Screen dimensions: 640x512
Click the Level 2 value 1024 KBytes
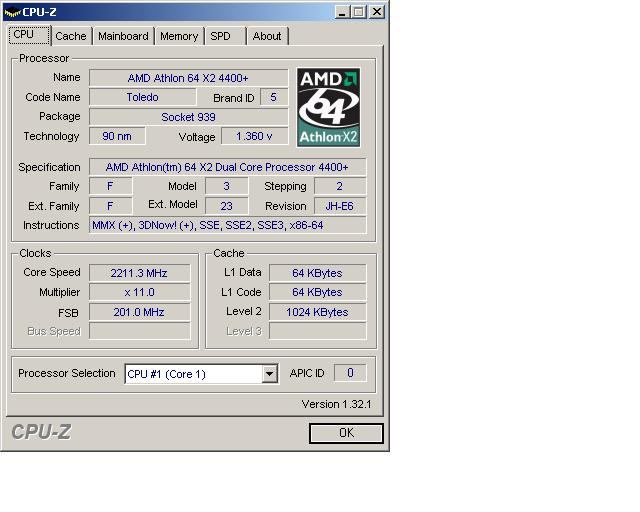[x=318, y=312]
